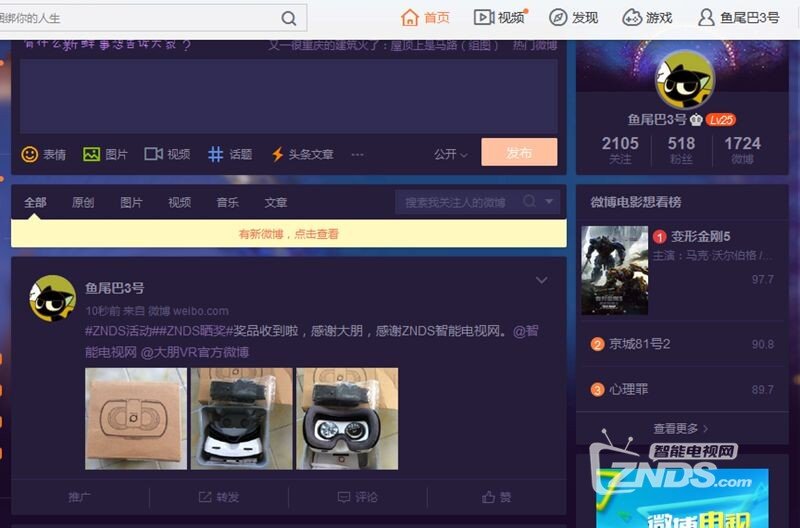
Task: Select the 全部 feed tab
Action: tap(35, 203)
